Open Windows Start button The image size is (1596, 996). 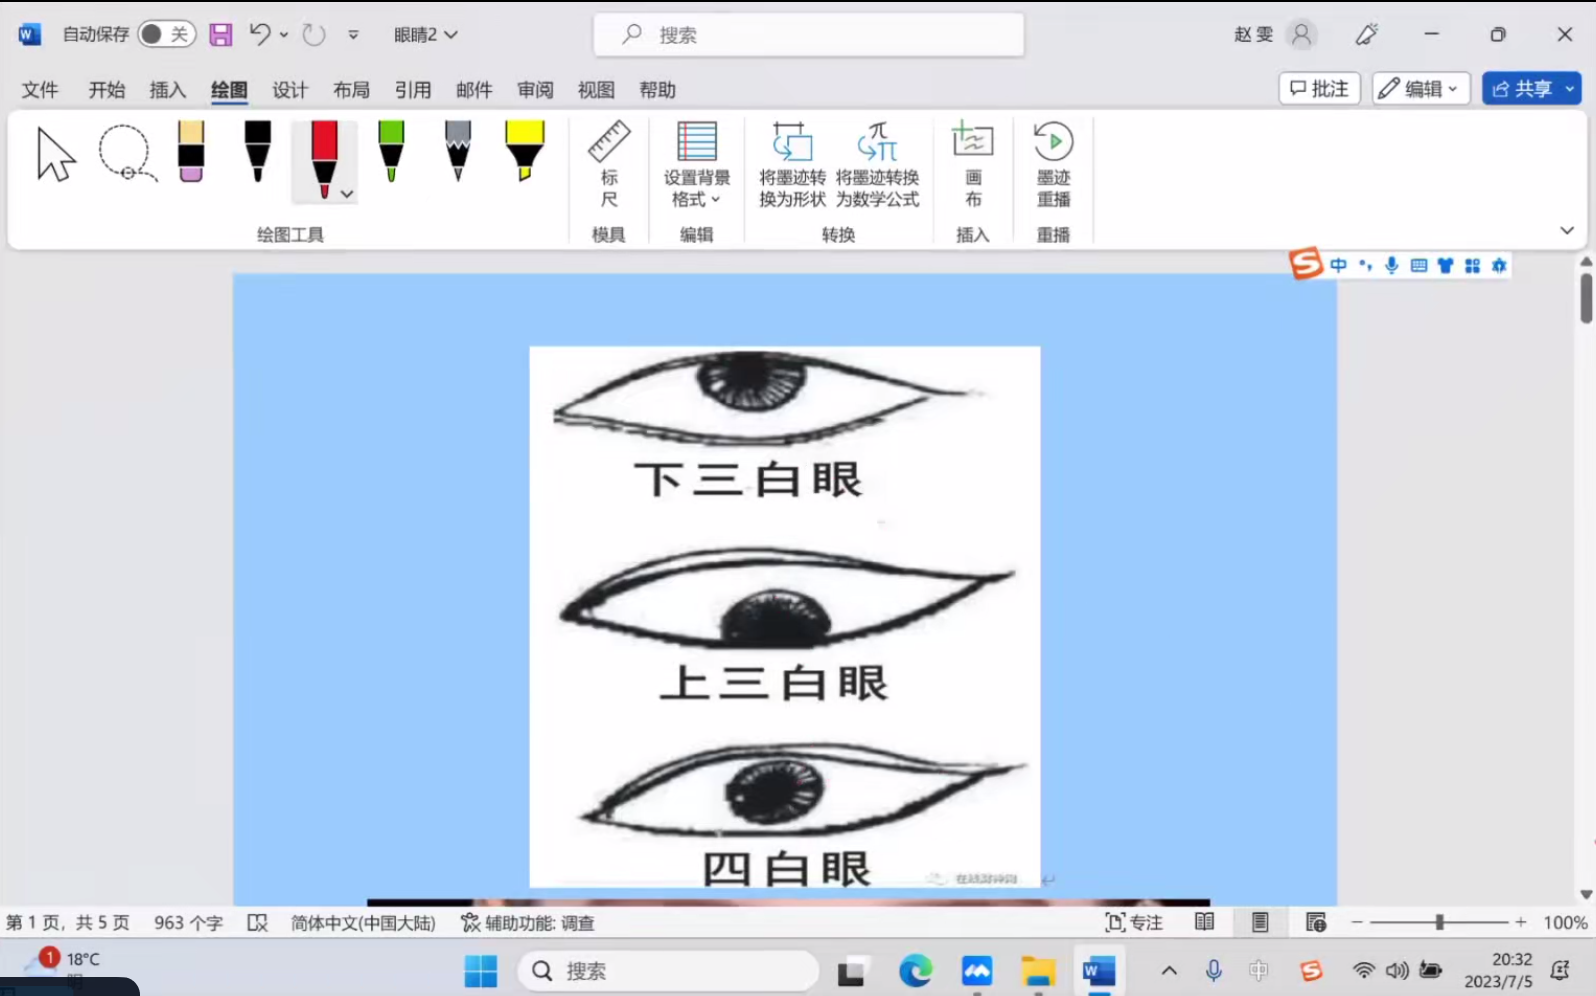click(x=481, y=971)
